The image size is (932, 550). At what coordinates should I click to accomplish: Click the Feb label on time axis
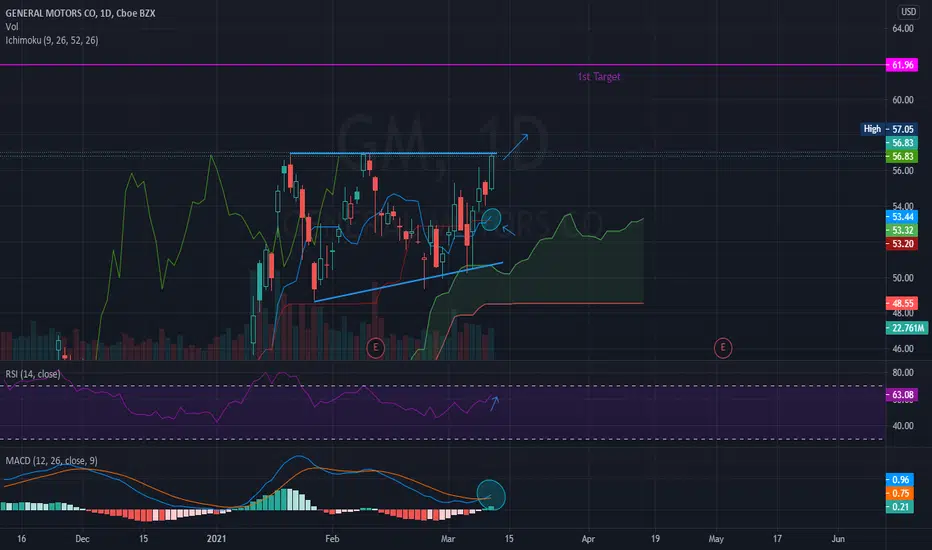click(x=332, y=539)
